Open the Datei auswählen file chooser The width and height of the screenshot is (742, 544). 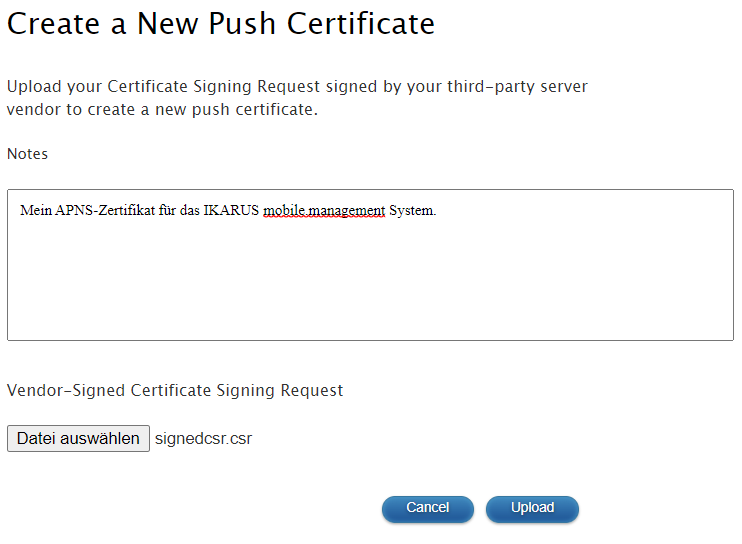78,439
